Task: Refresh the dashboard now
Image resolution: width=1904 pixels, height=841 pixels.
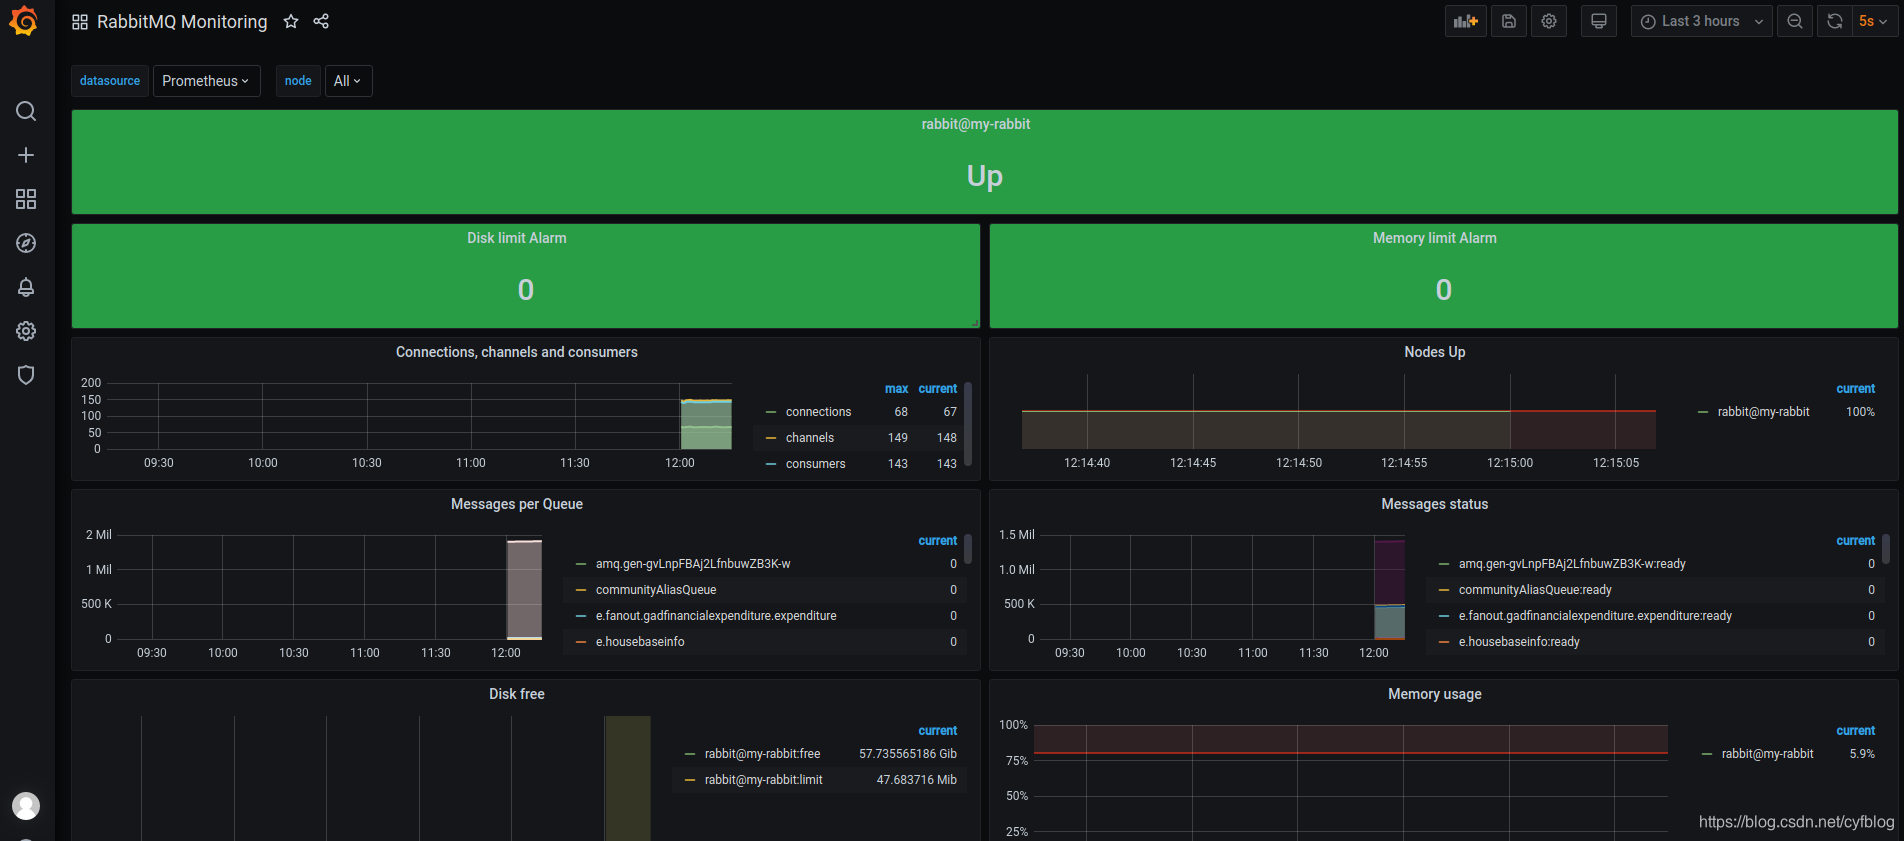Action: tap(1835, 21)
